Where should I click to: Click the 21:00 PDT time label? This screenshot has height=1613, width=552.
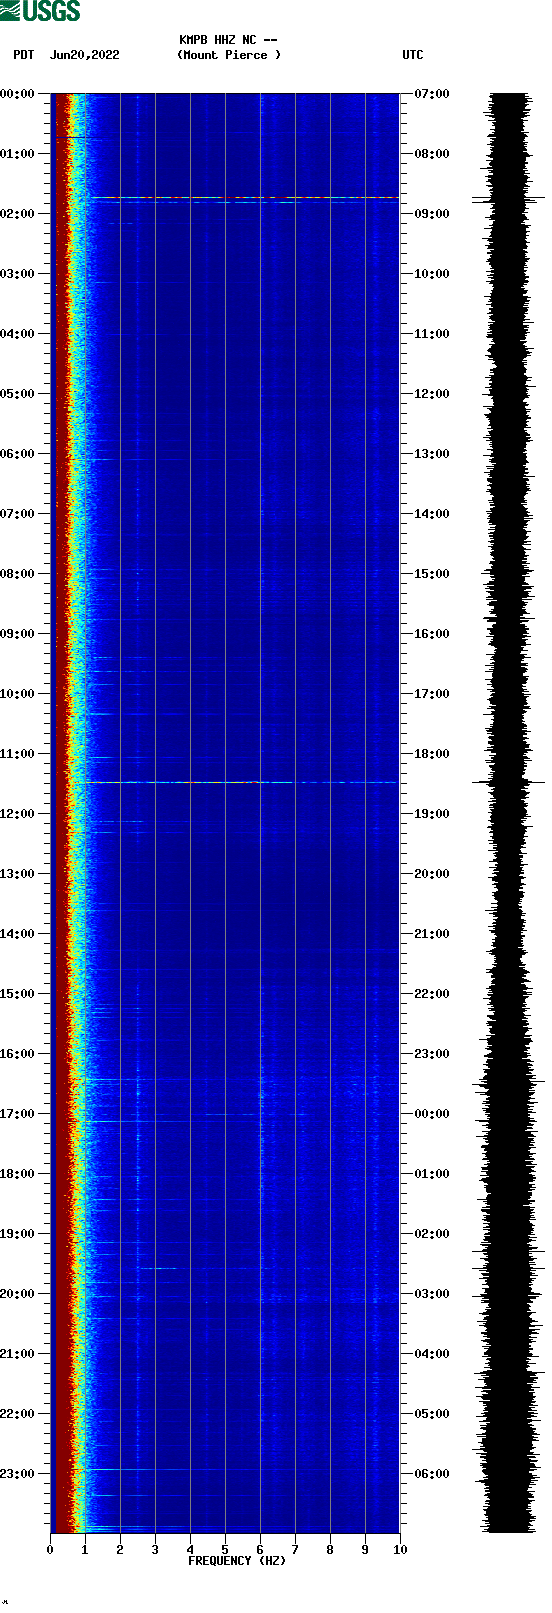click(18, 1354)
